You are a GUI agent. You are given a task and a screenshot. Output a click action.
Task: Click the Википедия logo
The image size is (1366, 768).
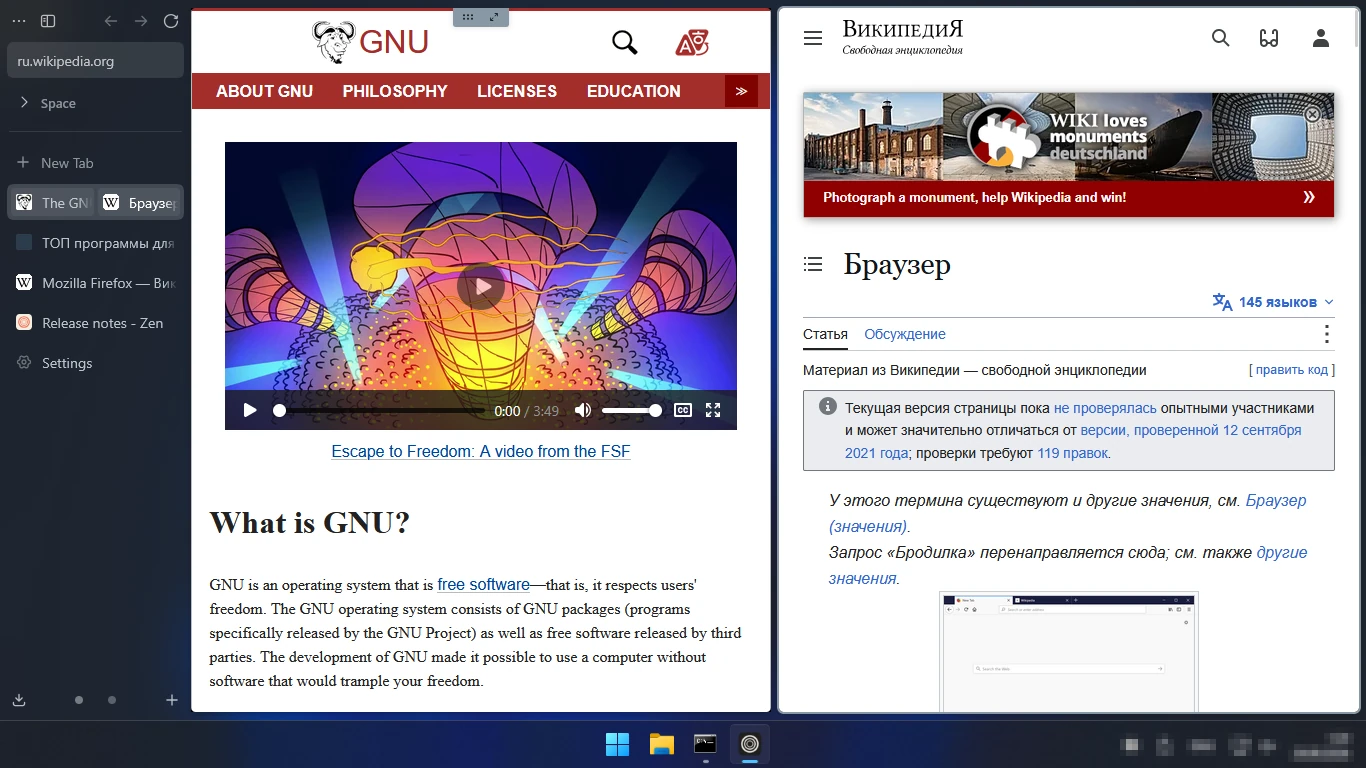(903, 36)
